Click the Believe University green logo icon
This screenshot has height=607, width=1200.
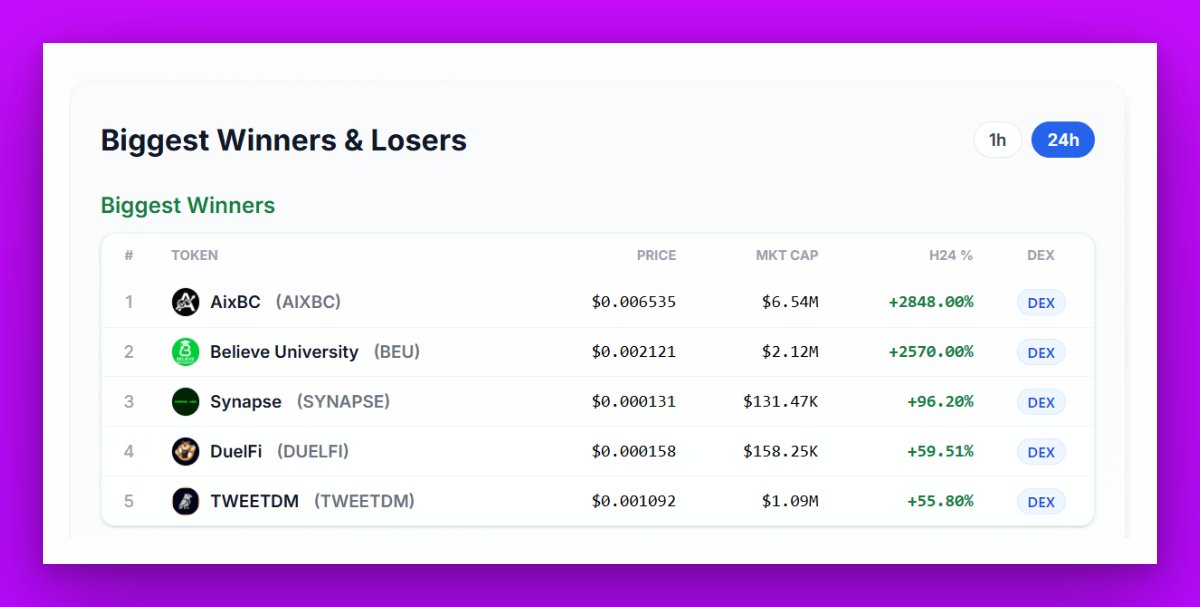pos(185,352)
